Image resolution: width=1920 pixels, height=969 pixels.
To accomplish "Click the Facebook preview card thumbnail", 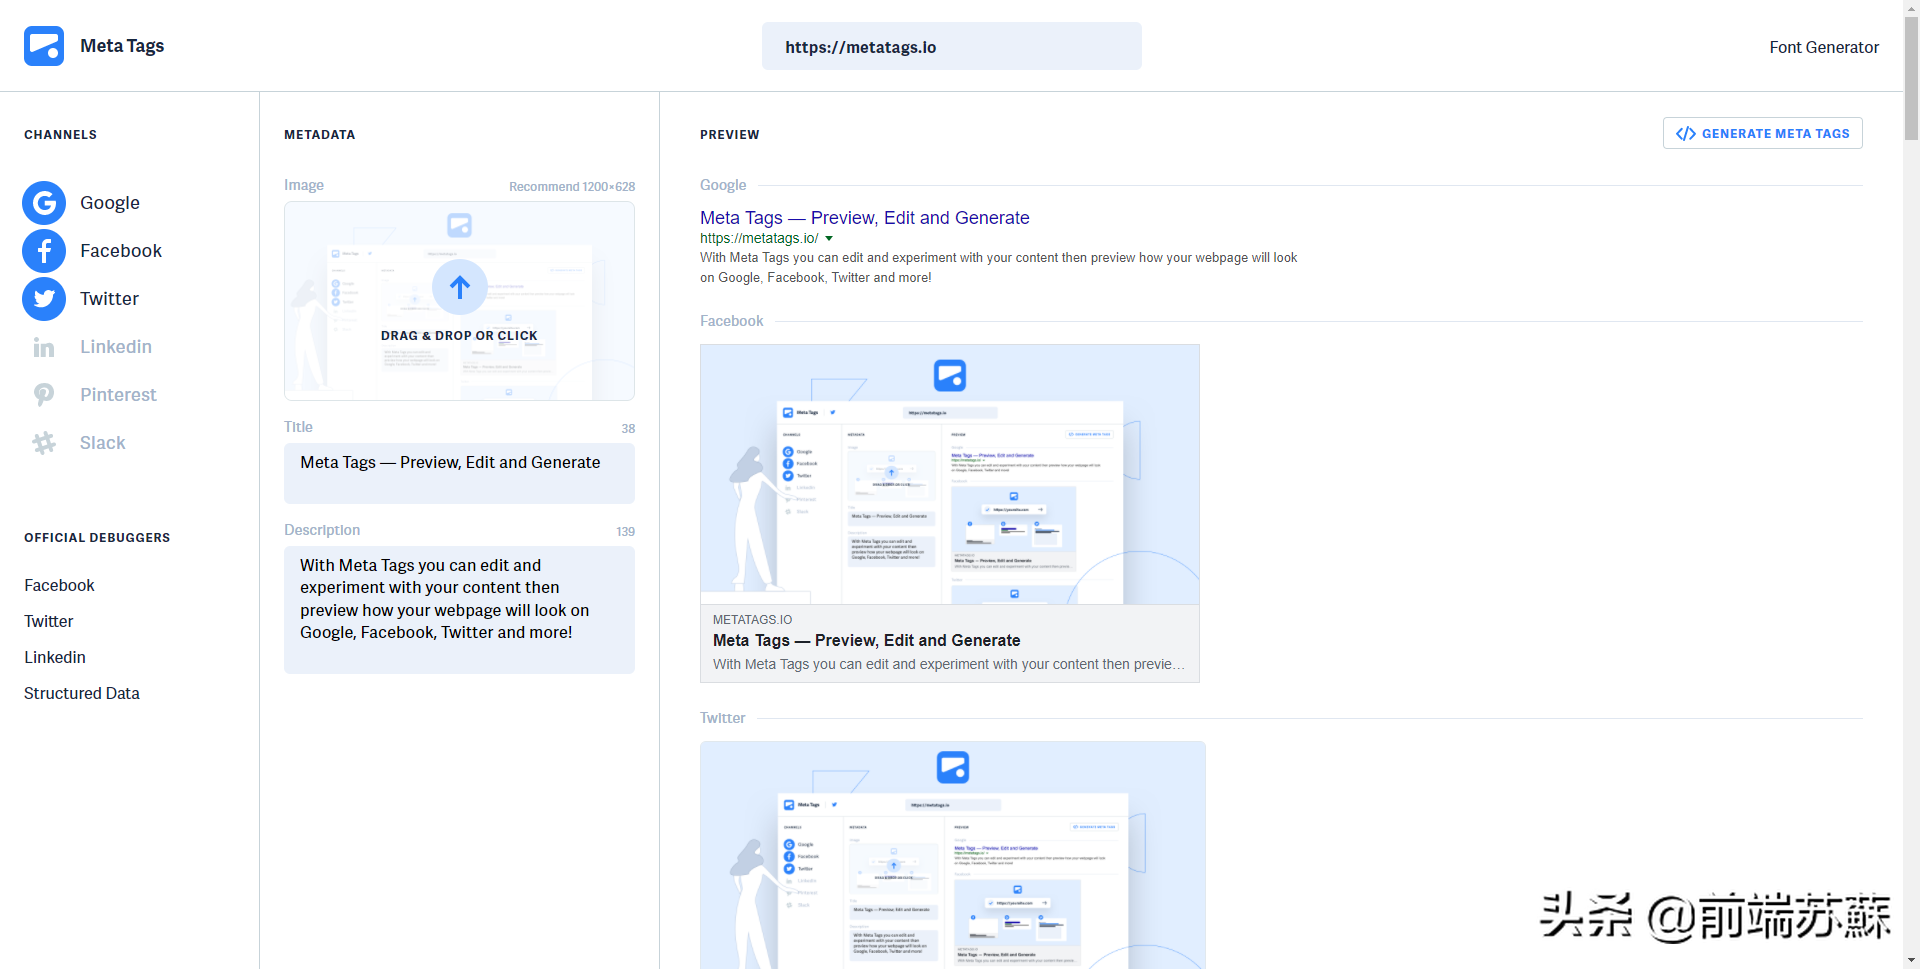I will (x=950, y=475).
